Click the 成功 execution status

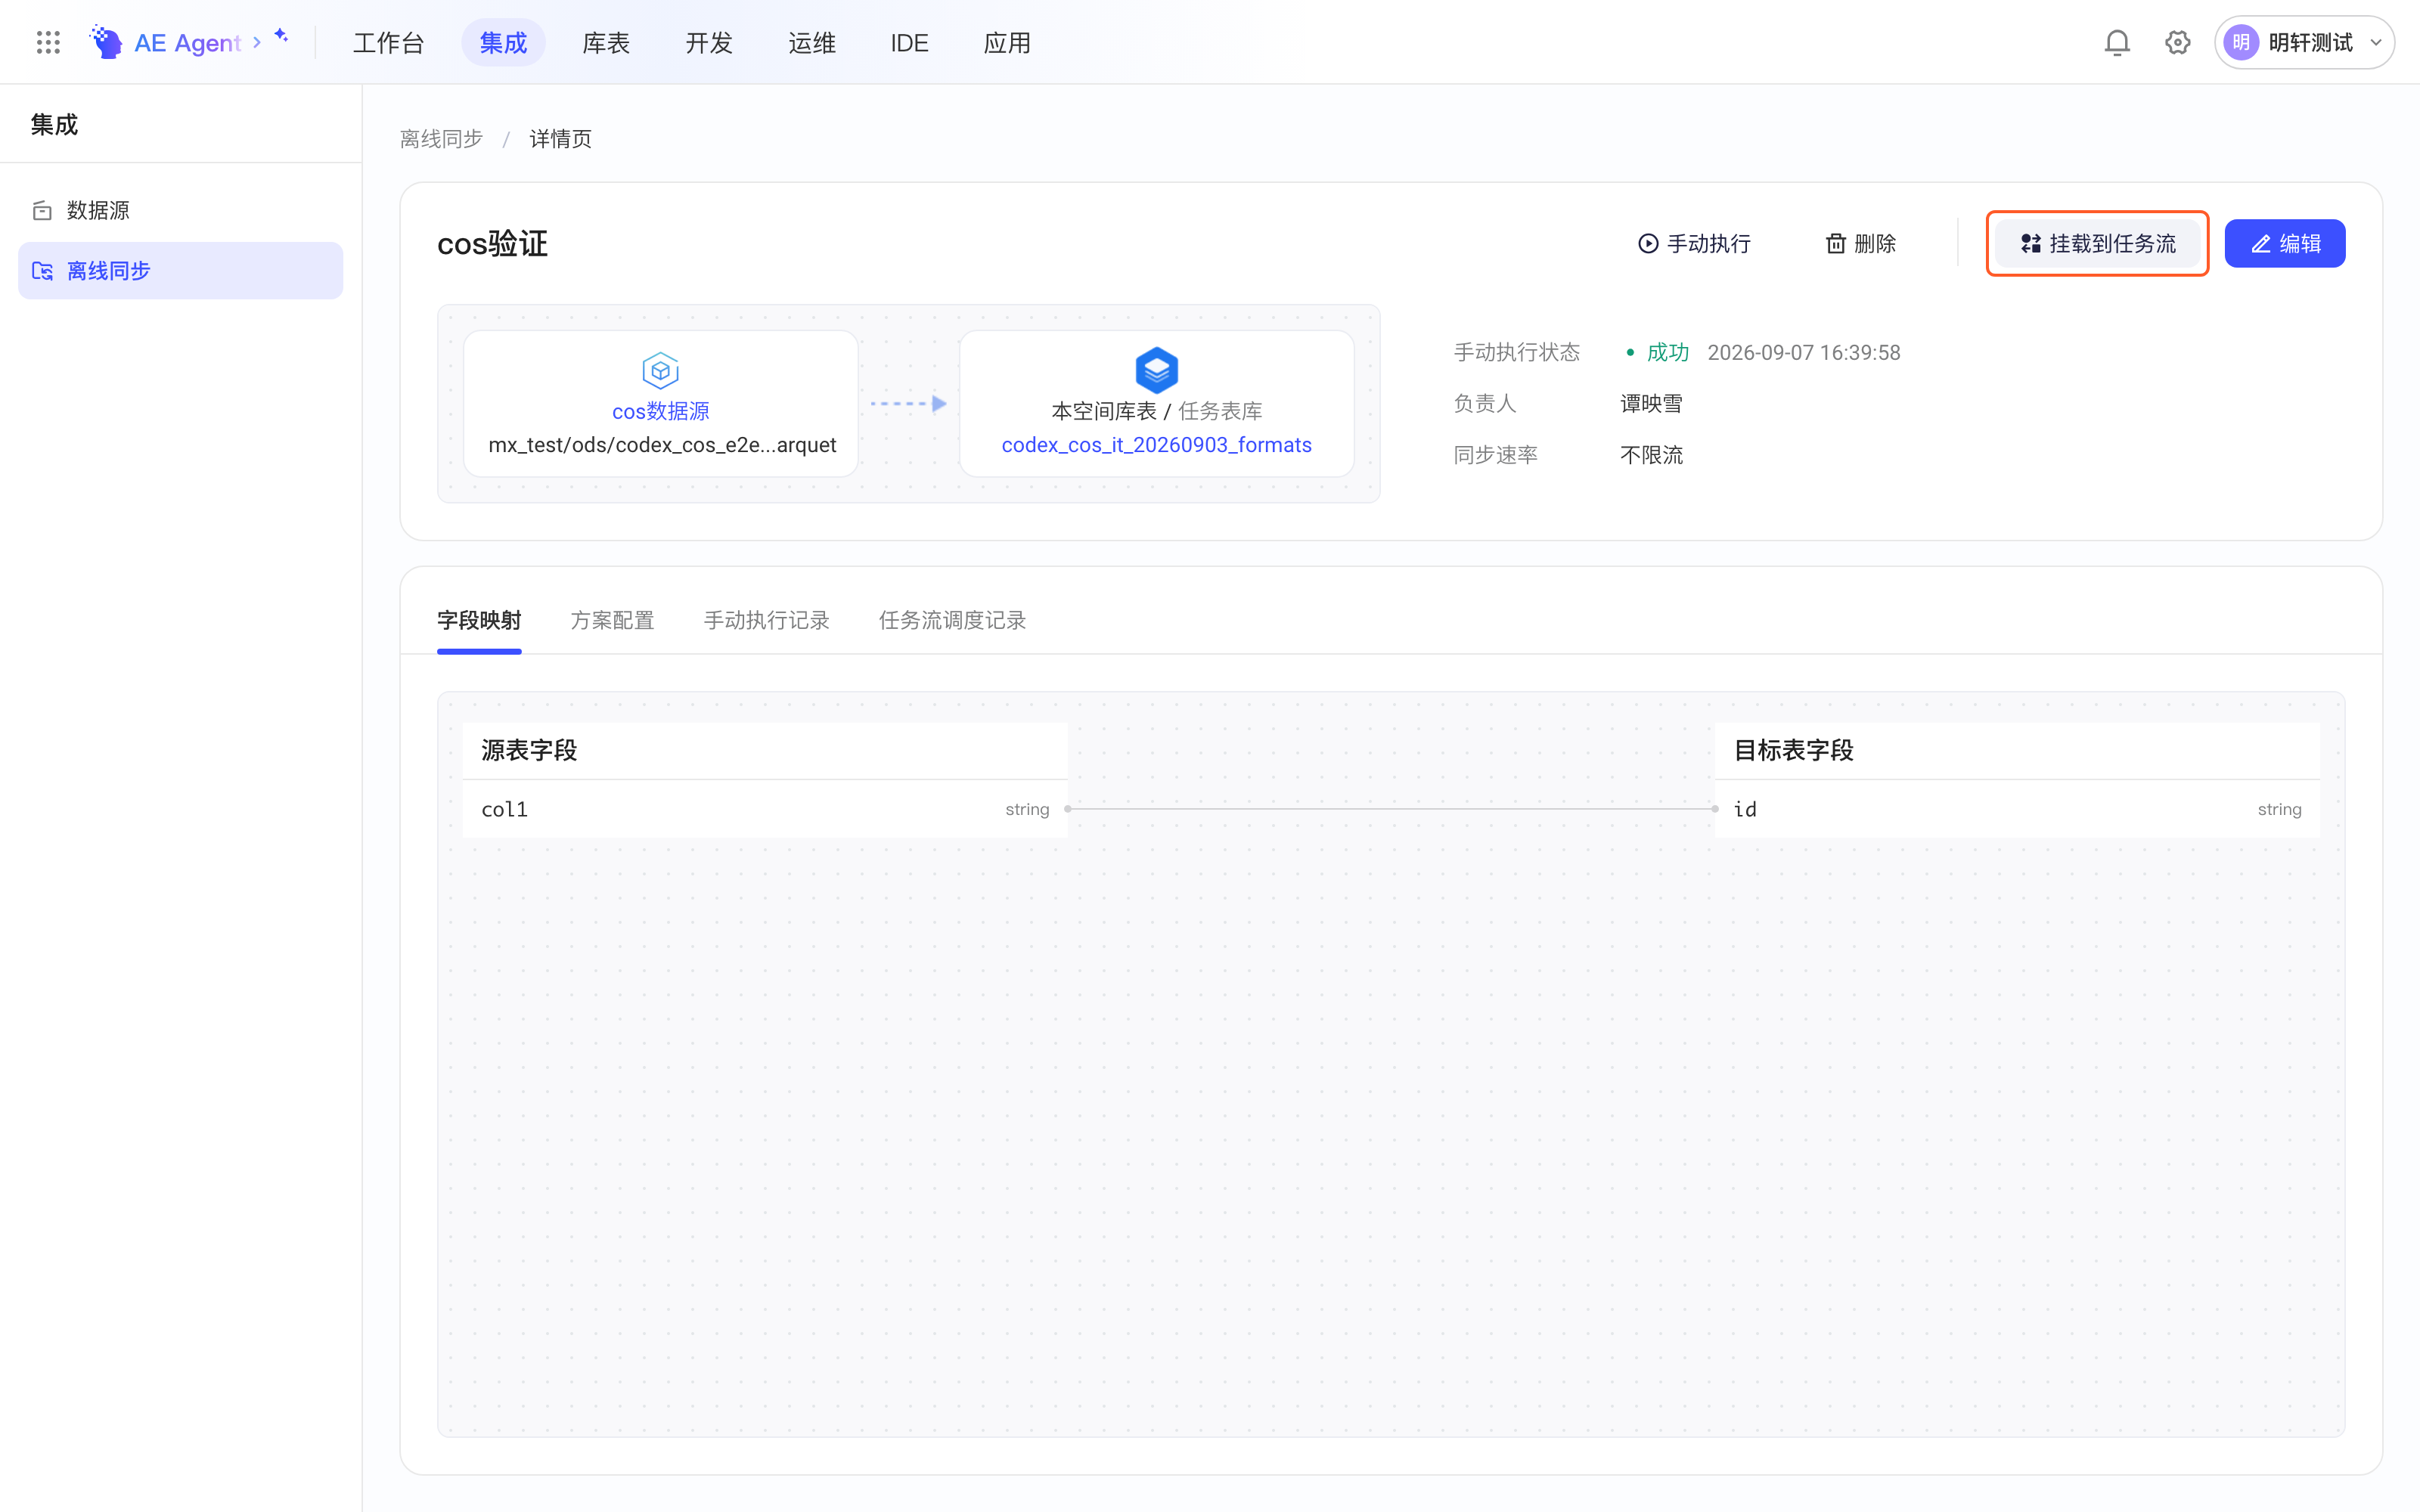tap(1667, 352)
